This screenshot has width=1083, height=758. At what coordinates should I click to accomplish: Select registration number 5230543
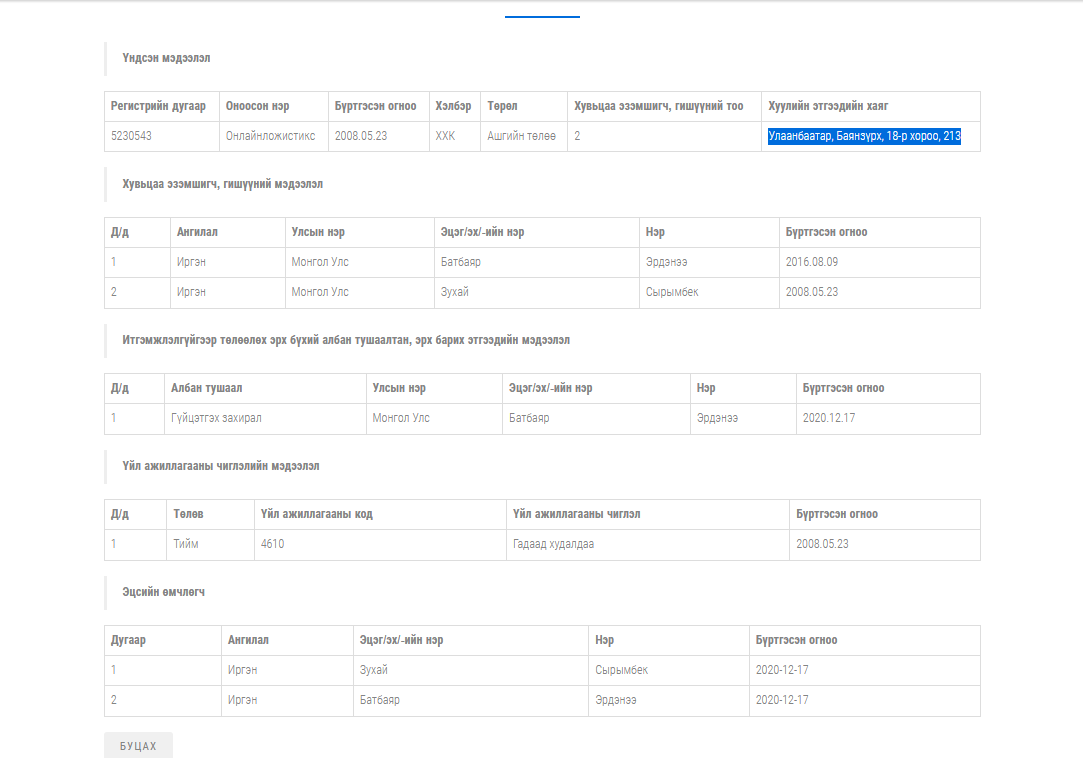(x=132, y=136)
